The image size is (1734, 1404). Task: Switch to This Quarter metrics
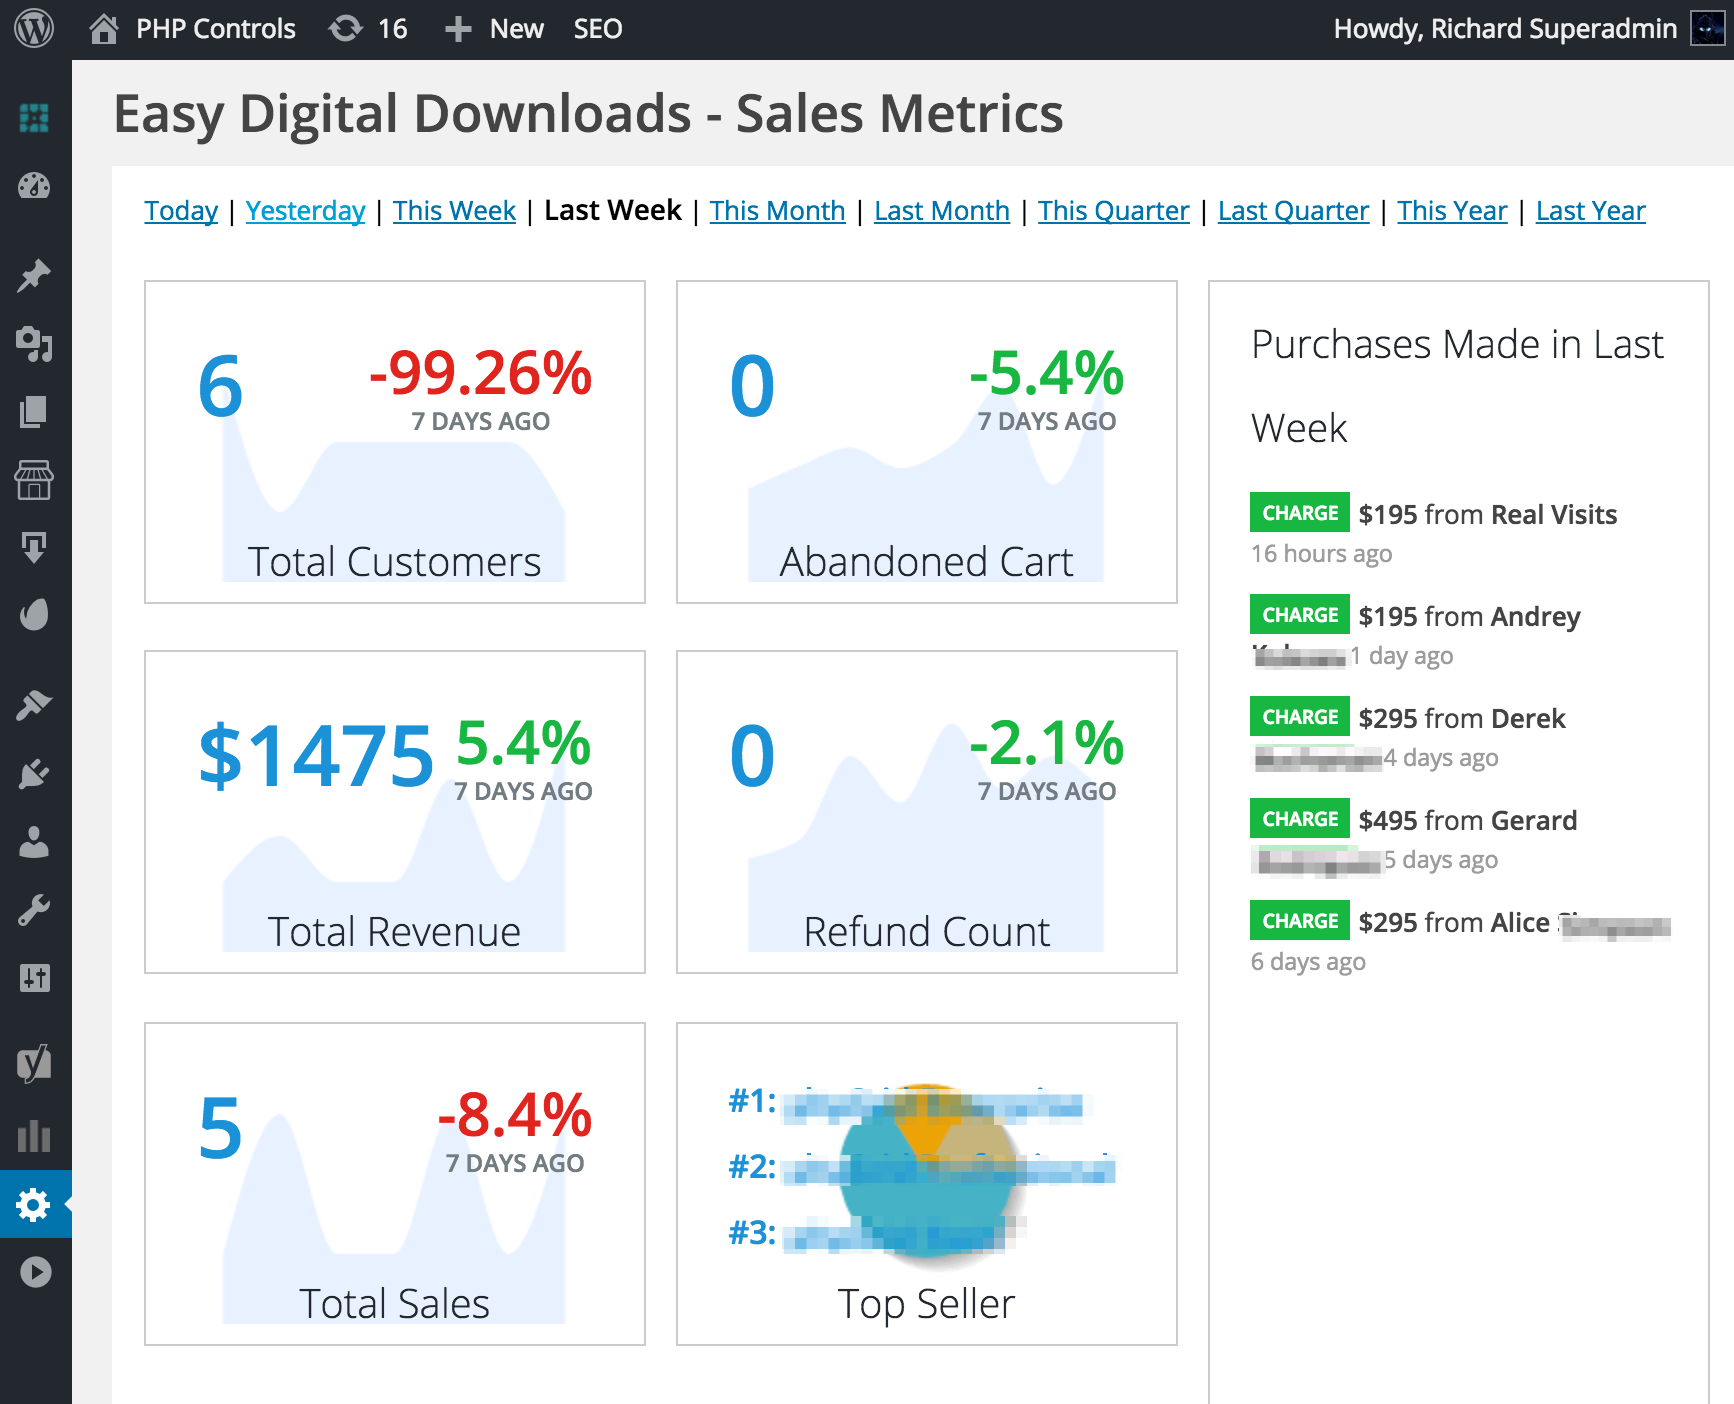tap(1113, 211)
